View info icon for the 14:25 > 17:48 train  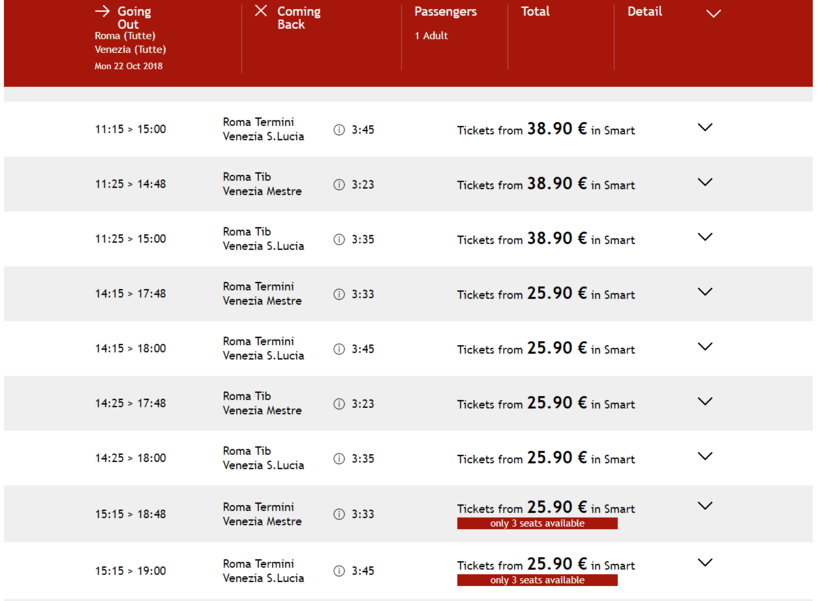coord(339,404)
